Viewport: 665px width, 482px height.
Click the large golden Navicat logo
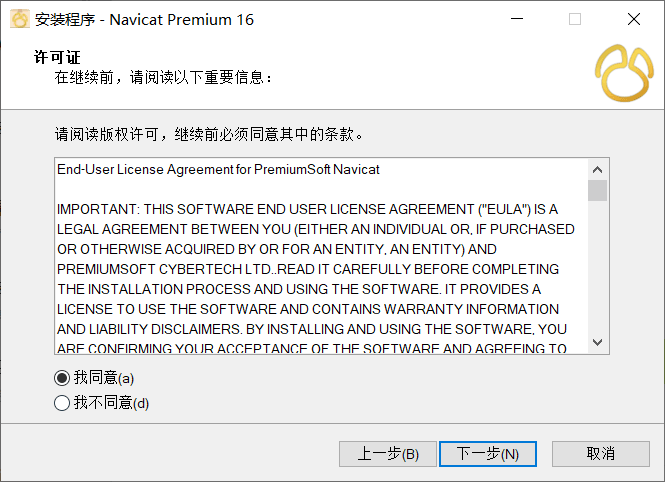[x=624, y=73]
